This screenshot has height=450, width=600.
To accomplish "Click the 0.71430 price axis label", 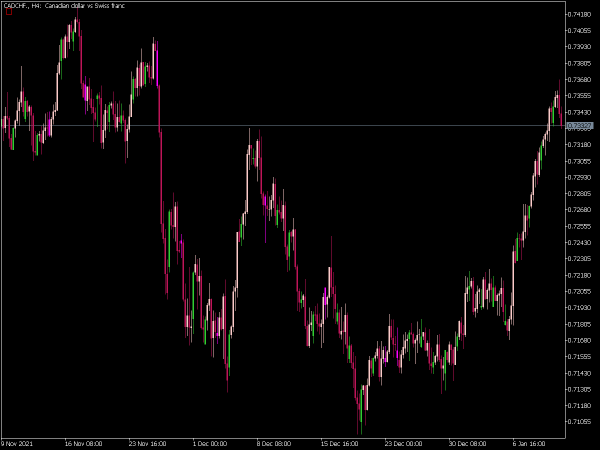I will (x=579, y=373).
